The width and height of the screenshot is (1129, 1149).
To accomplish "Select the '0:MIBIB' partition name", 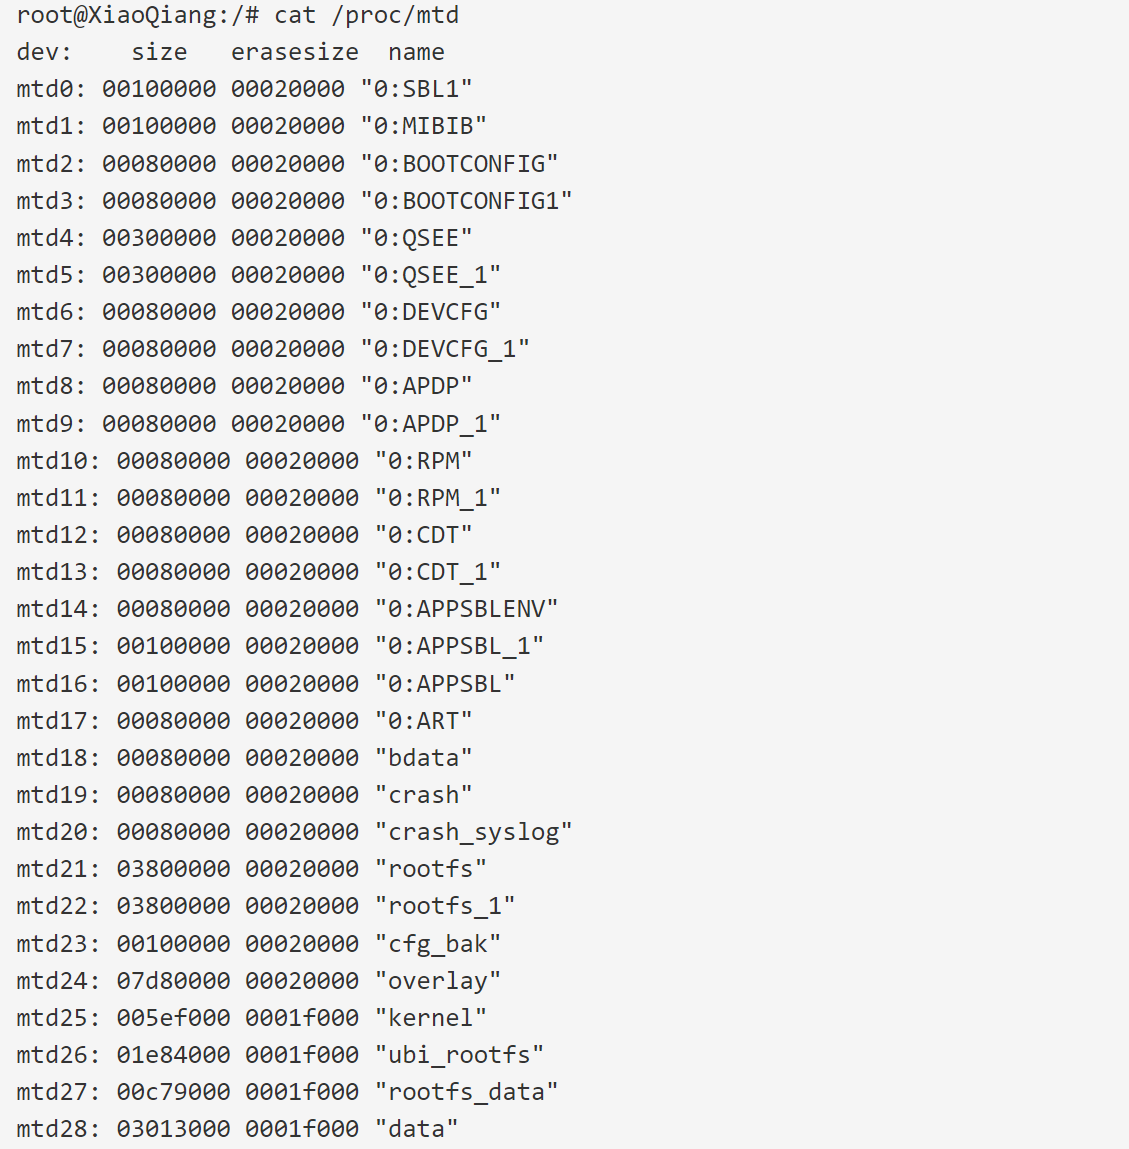I will click(423, 127).
